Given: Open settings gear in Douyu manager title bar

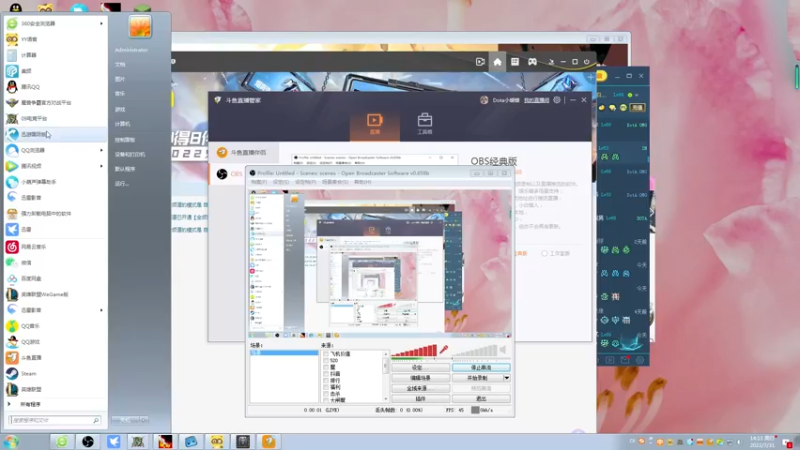Looking at the screenshot, I should point(557,100).
